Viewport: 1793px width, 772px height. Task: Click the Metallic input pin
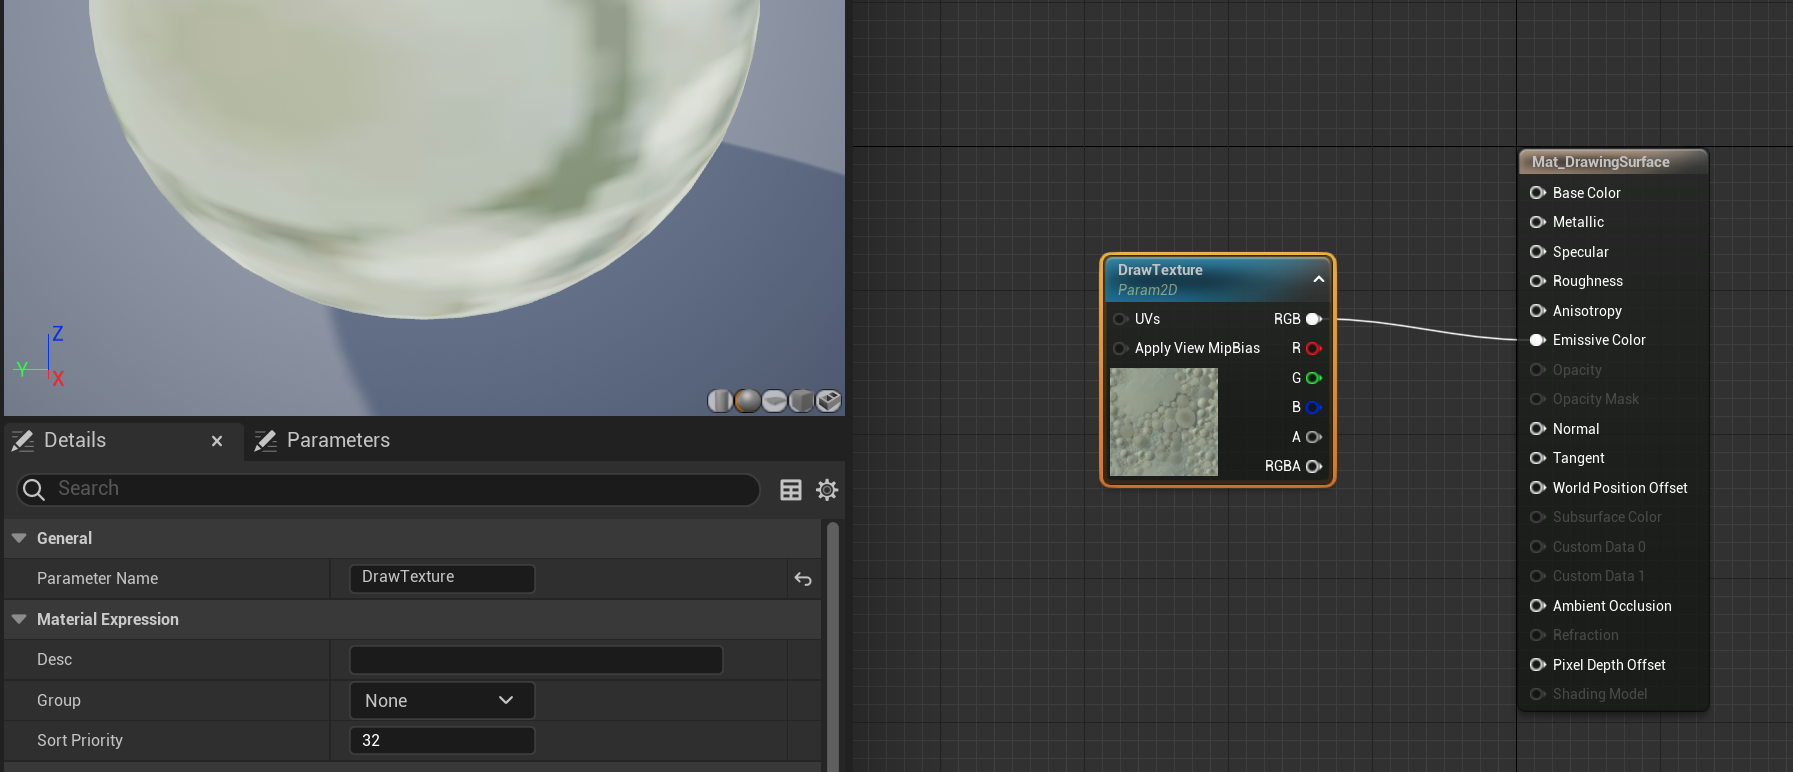pyautogui.click(x=1538, y=222)
